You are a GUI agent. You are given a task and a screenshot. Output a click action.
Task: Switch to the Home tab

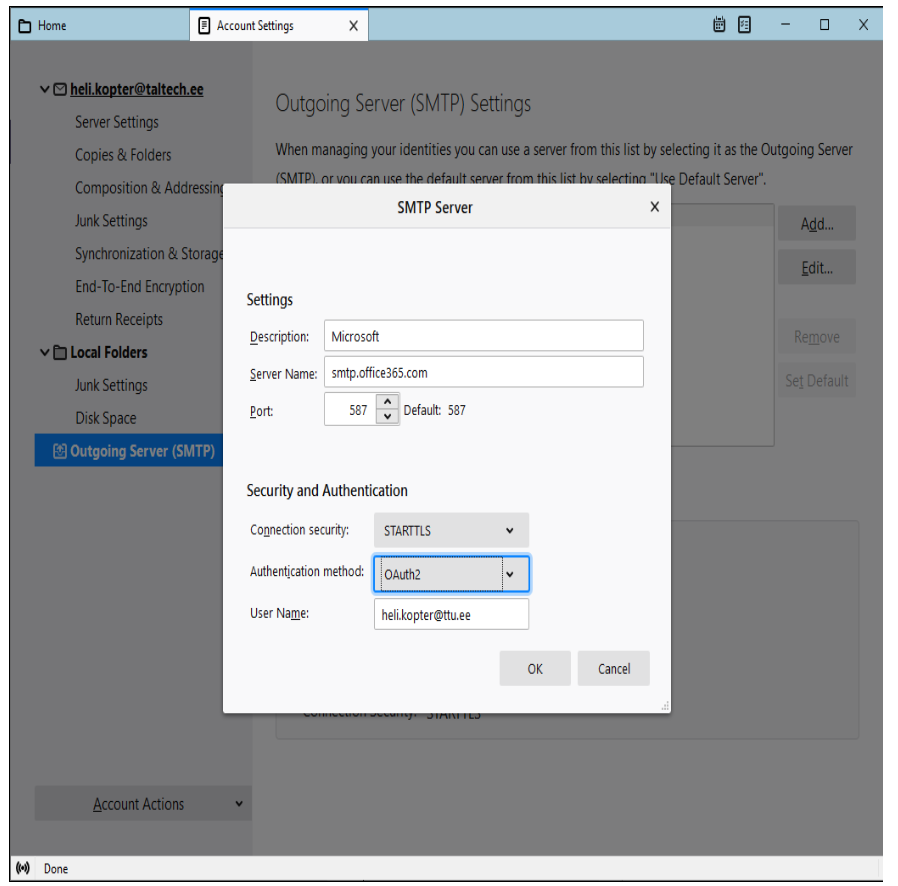point(99,26)
